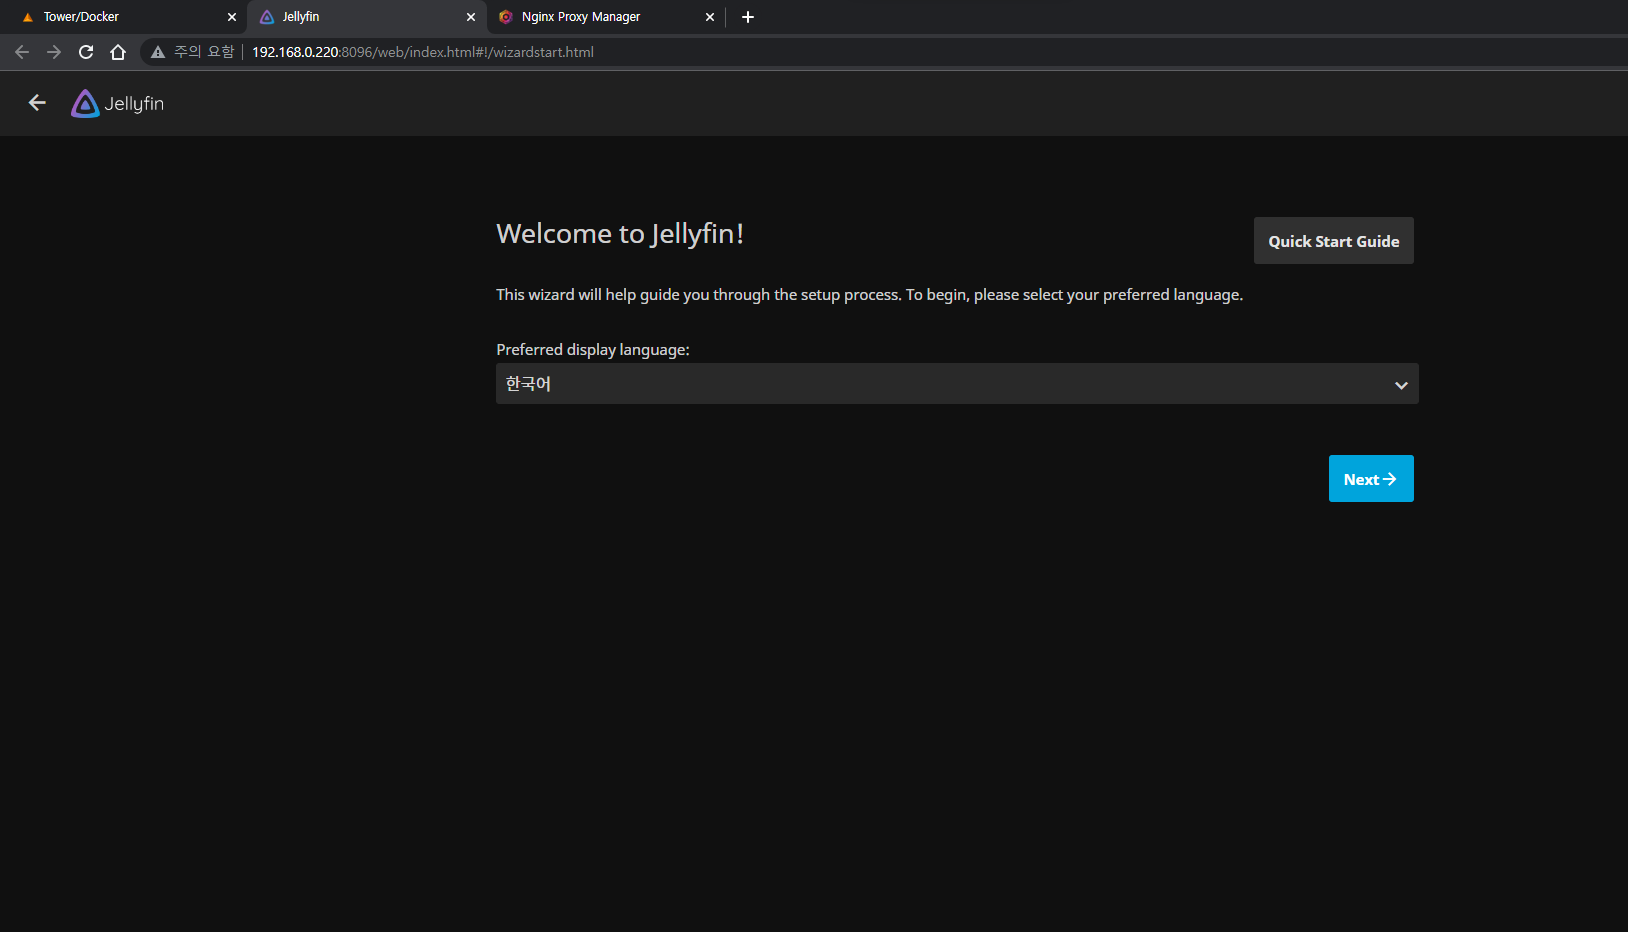This screenshot has width=1628, height=932.
Task: Open a new browser tab with plus icon
Action: [748, 17]
